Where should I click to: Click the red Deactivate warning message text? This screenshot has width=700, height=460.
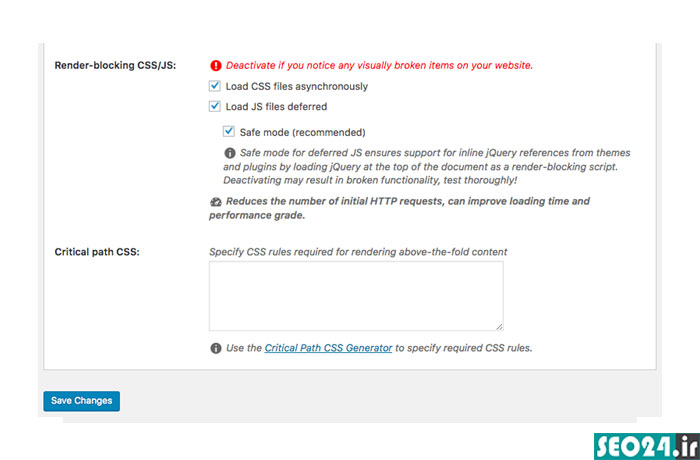click(x=379, y=66)
